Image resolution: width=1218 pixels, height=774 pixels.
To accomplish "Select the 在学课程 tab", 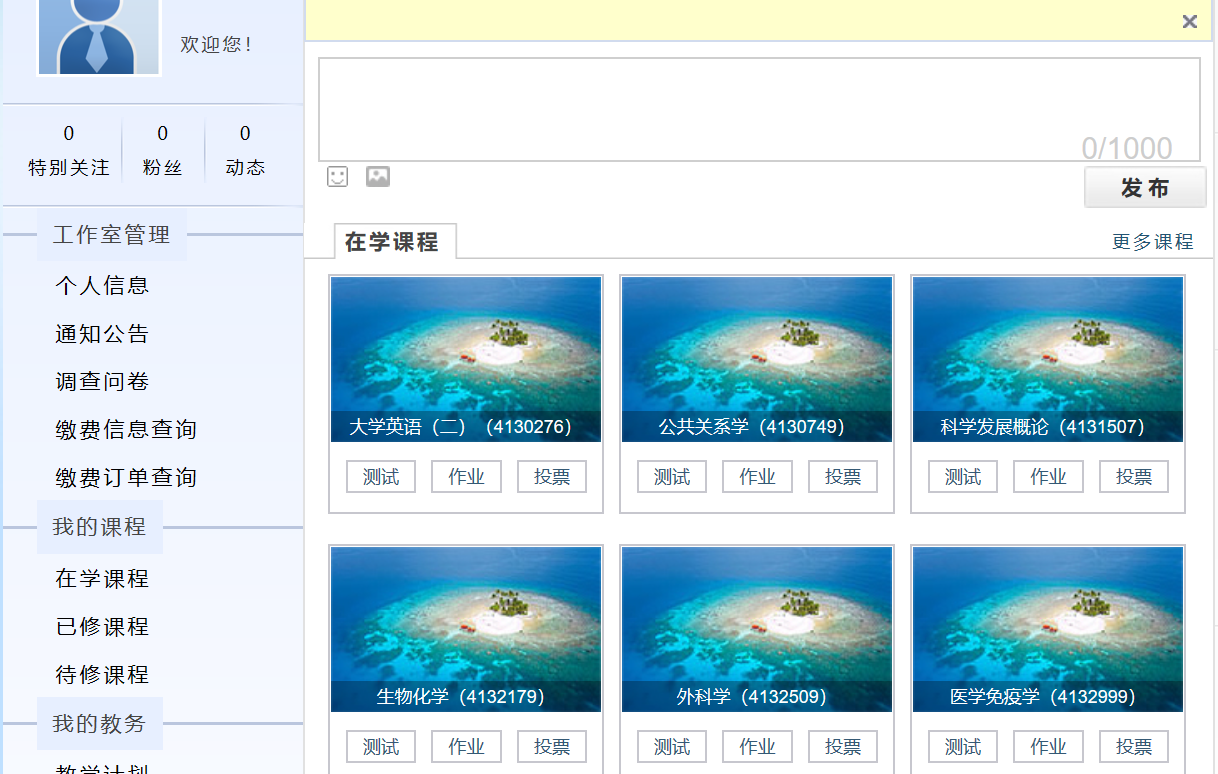I will pos(392,242).
